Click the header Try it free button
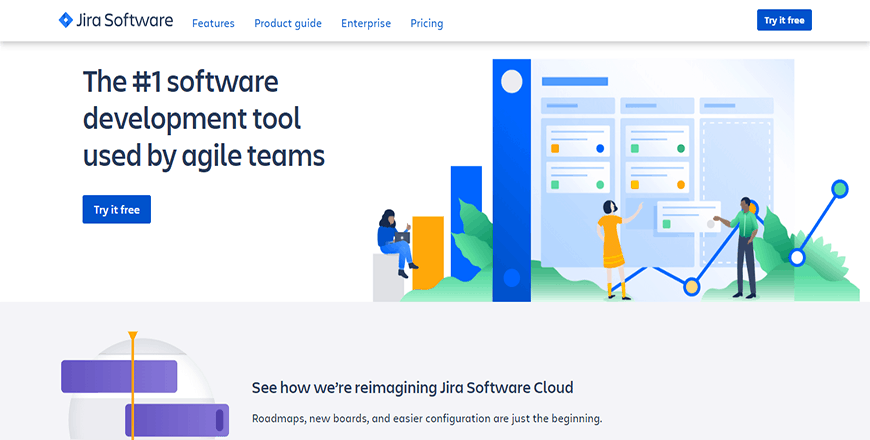This screenshot has height=440, width=870. (784, 20)
